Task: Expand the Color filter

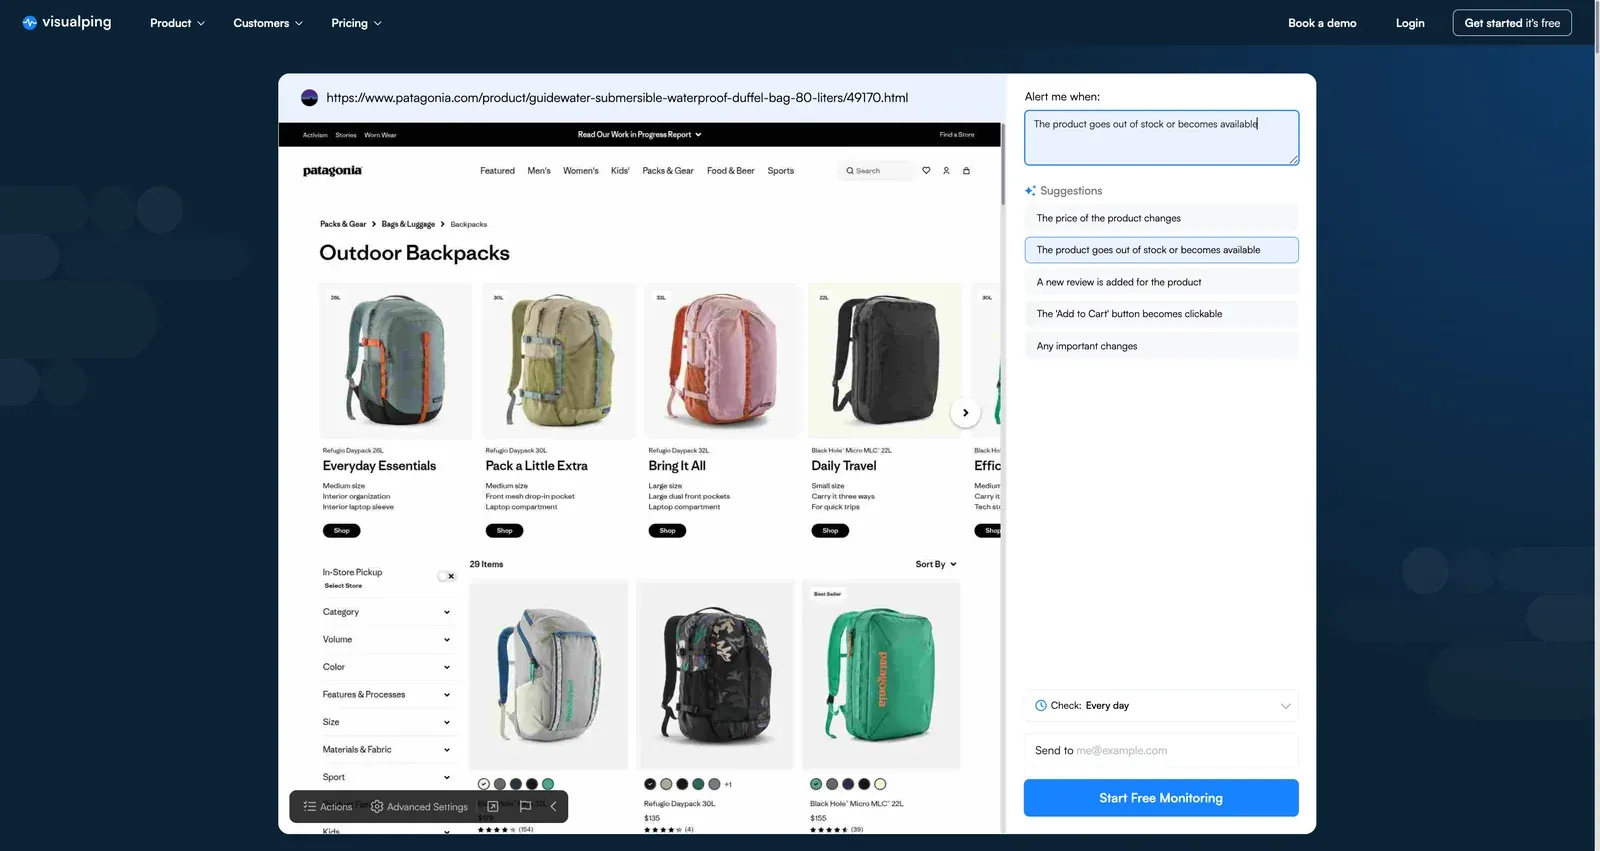Action: click(386, 667)
